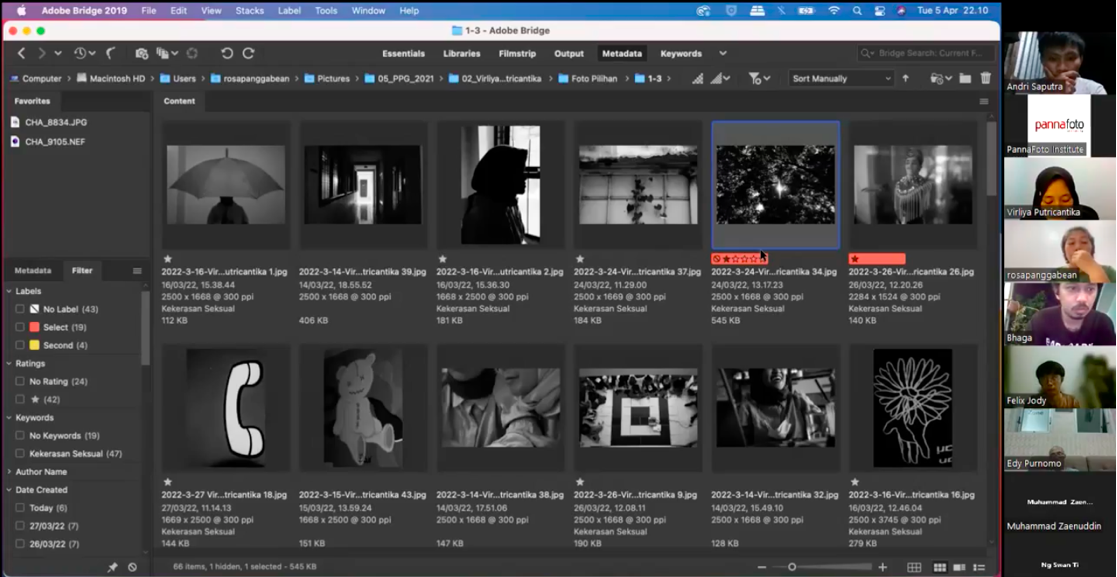1117x577 pixels.
Task: Check the No Rating filter checkbox
Action: 20,381
